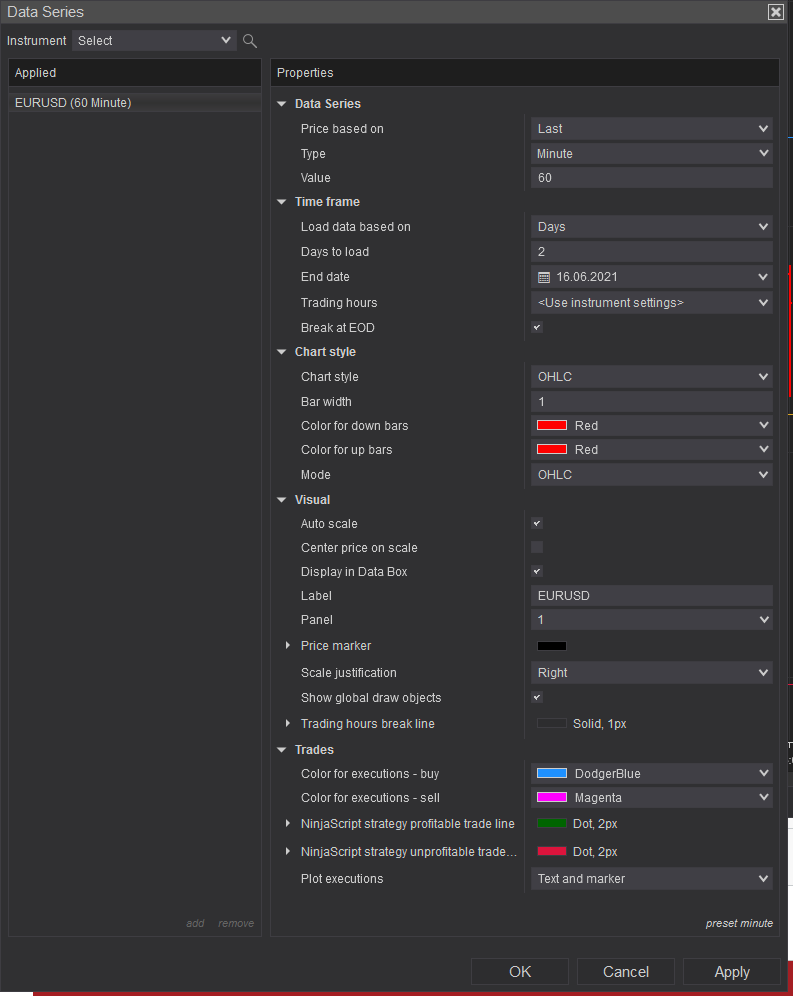Click the preset minute link
The height and width of the screenshot is (996, 793).
coord(739,923)
